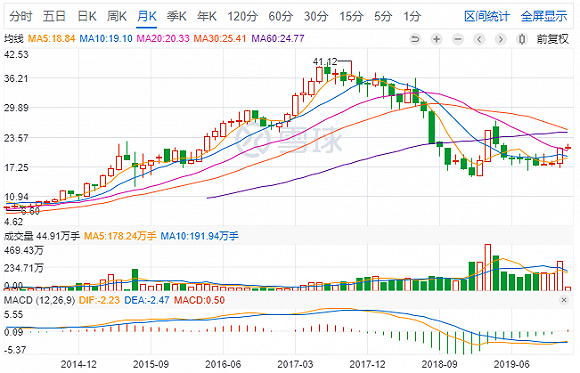Switch to the 60分 interval tab

[x=280, y=16]
